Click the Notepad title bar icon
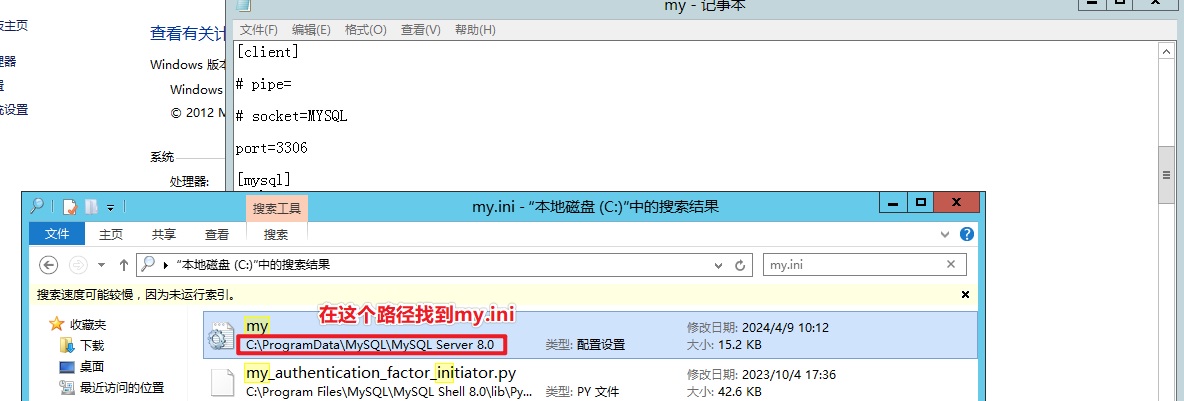This screenshot has width=1184, height=401. (x=241, y=5)
